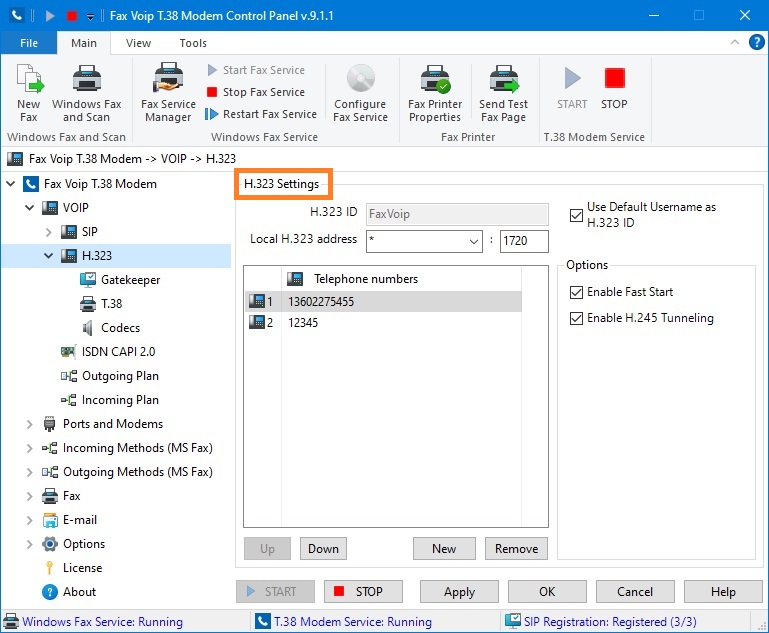Click the Remove button
769x633 pixels.
[x=516, y=549]
